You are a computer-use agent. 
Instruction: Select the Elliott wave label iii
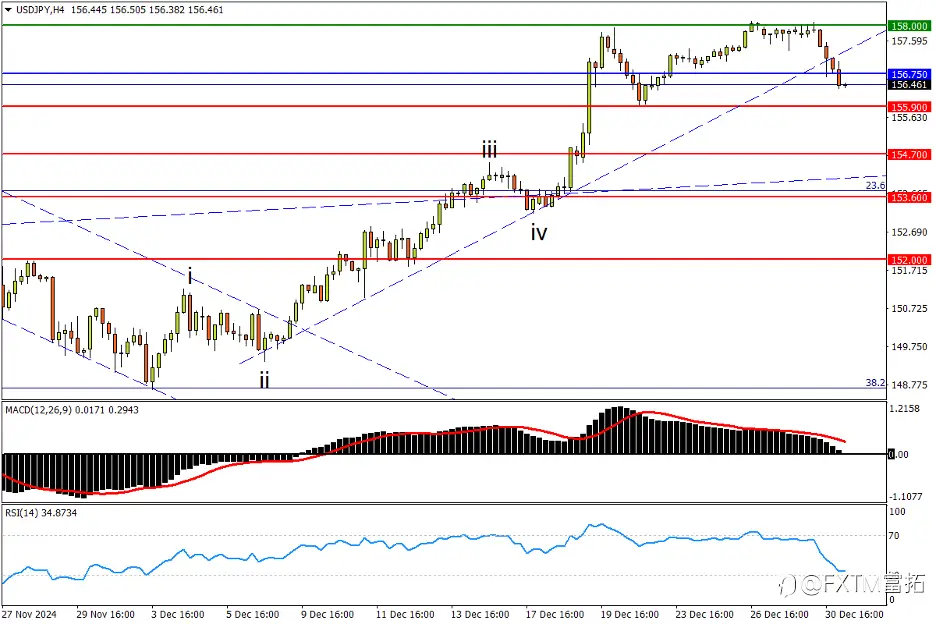tap(489, 149)
